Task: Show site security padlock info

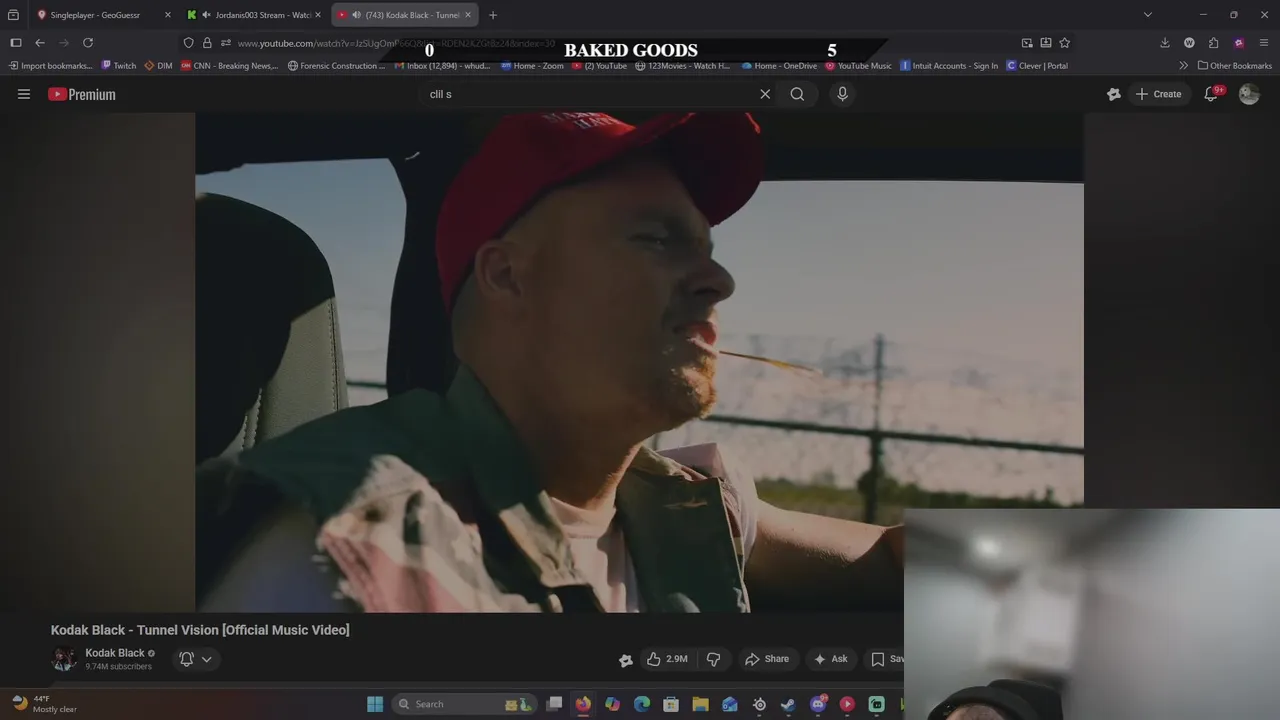Action: click(x=207, y=43)
